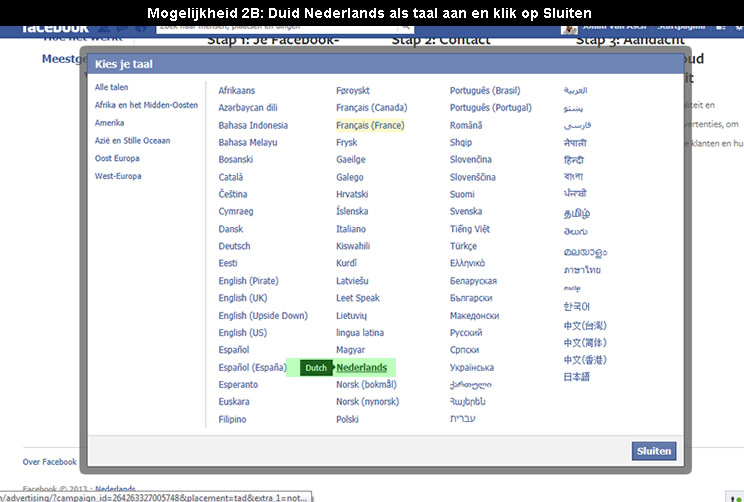Pick Shqip language

(x=461, y=142)
